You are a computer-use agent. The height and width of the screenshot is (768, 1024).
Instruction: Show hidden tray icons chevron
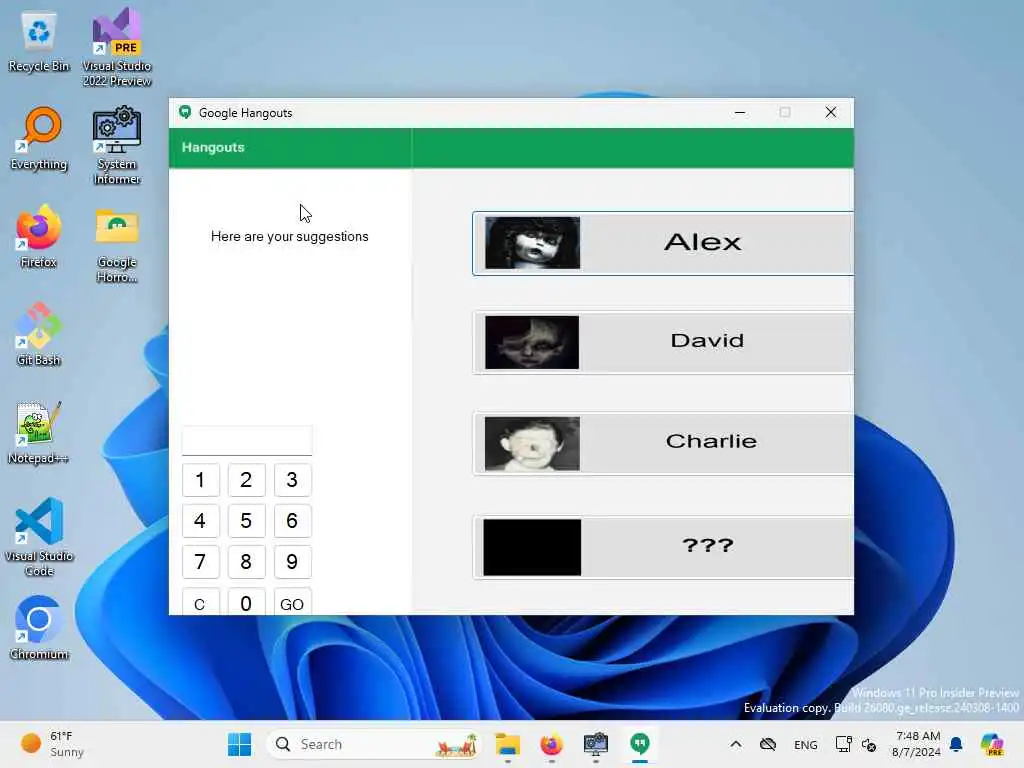(x=735, y=744)
